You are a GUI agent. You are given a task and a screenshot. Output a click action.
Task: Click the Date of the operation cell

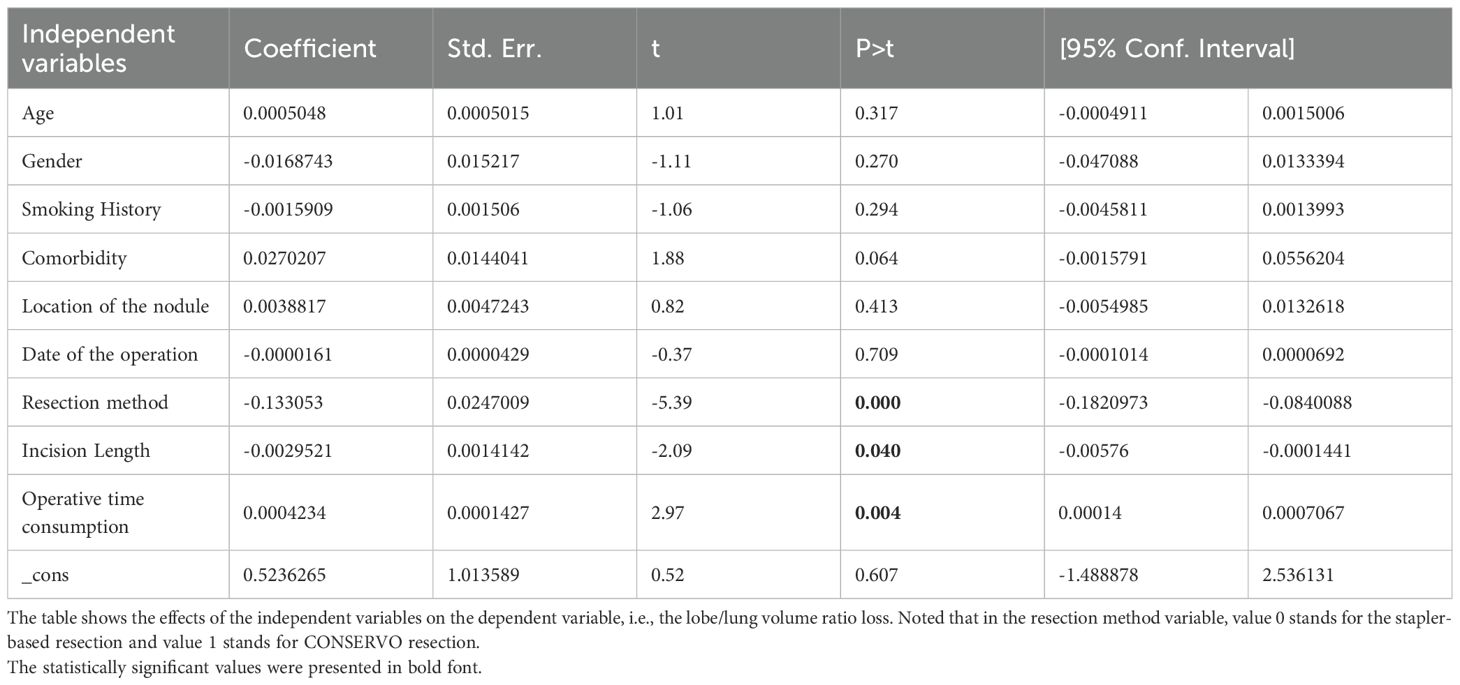pos(110,354)
